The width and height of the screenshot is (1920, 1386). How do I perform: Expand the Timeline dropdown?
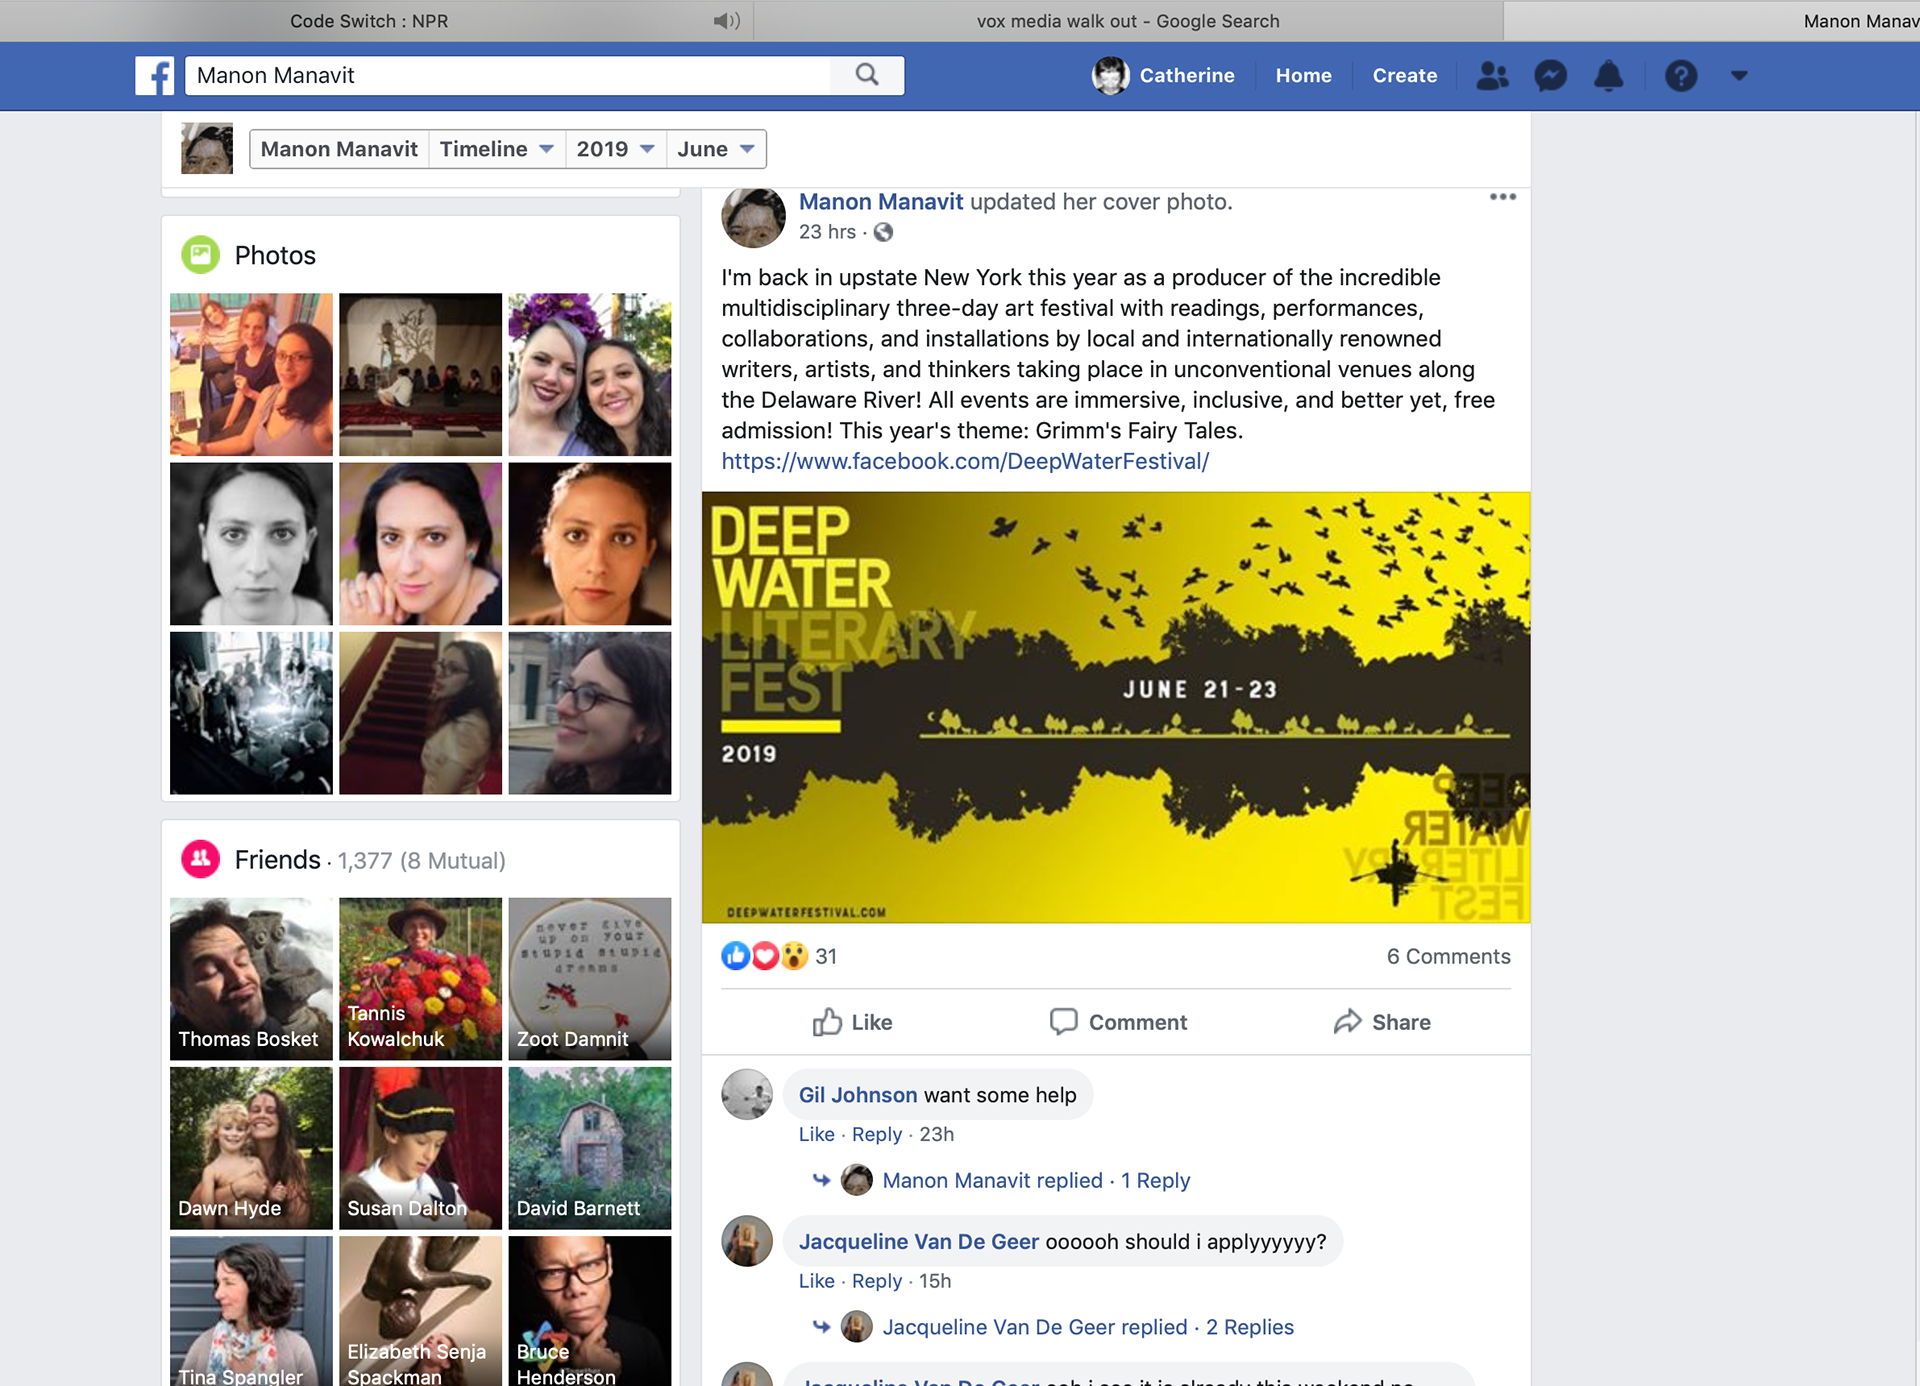click(x=496, y=149)
